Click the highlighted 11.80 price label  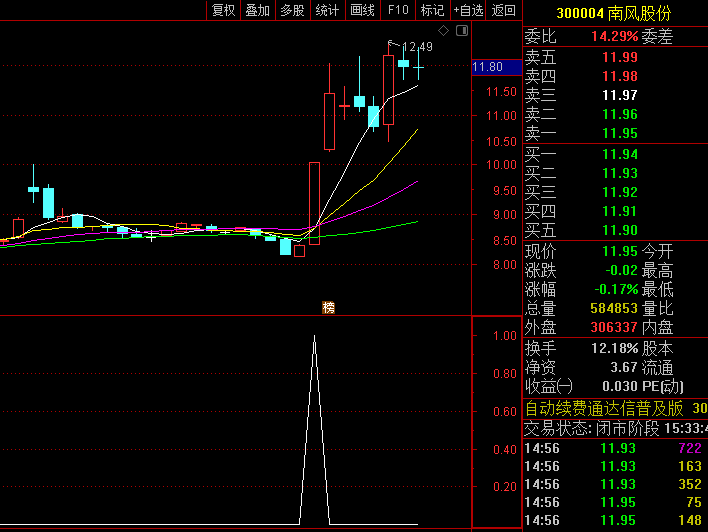pyautogui.click(x=488, y=67)
